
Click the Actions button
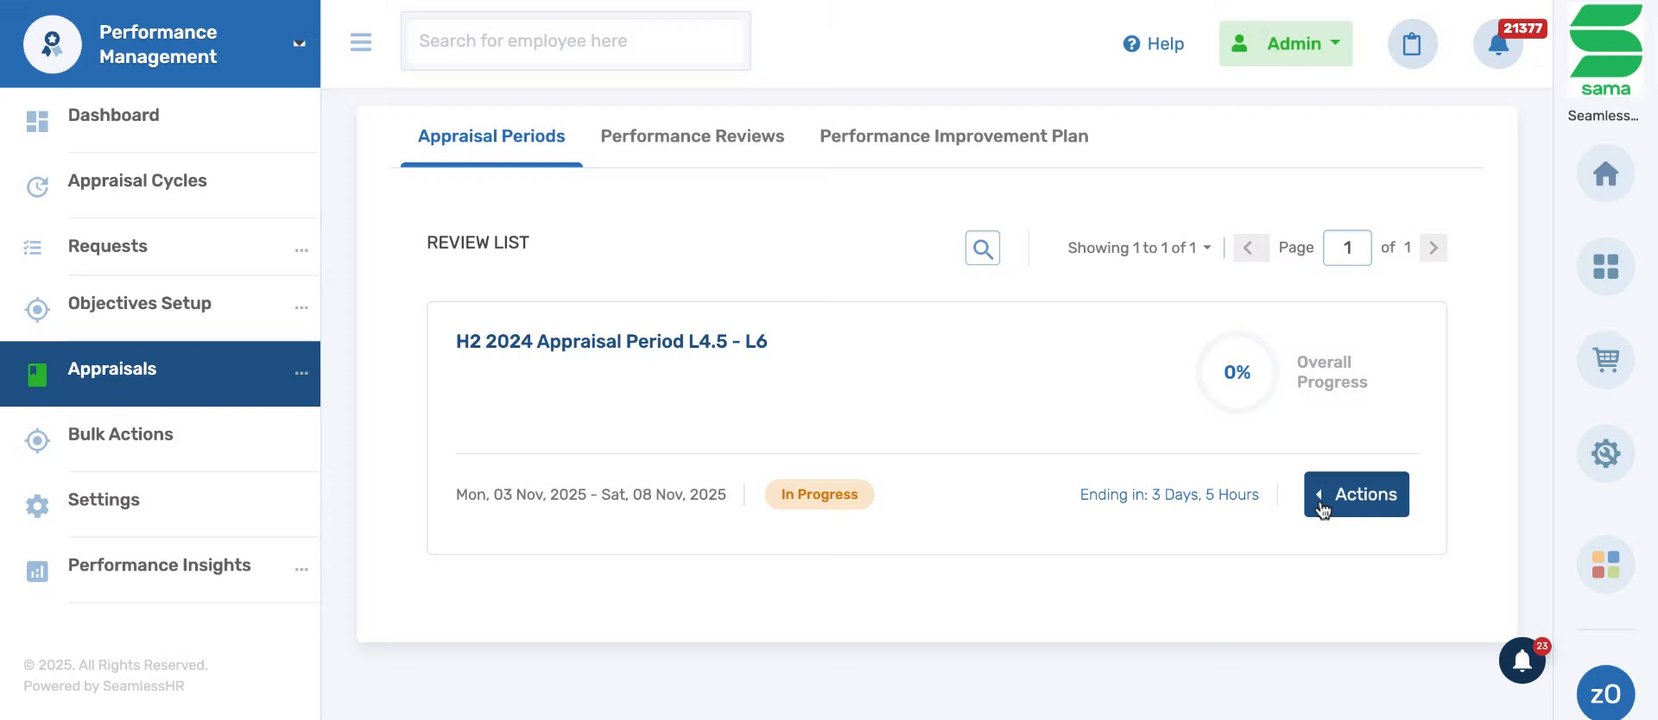(1356, 494)
